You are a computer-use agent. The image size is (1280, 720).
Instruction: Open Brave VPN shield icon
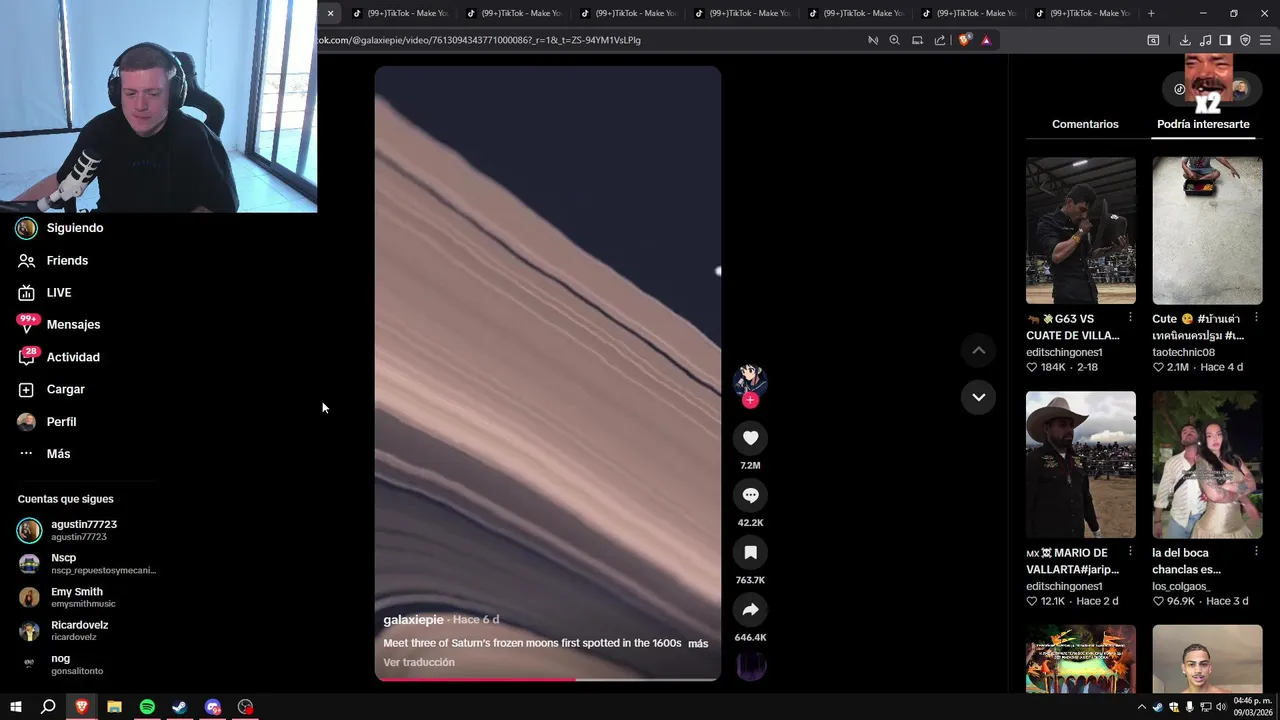point(1245,40)
